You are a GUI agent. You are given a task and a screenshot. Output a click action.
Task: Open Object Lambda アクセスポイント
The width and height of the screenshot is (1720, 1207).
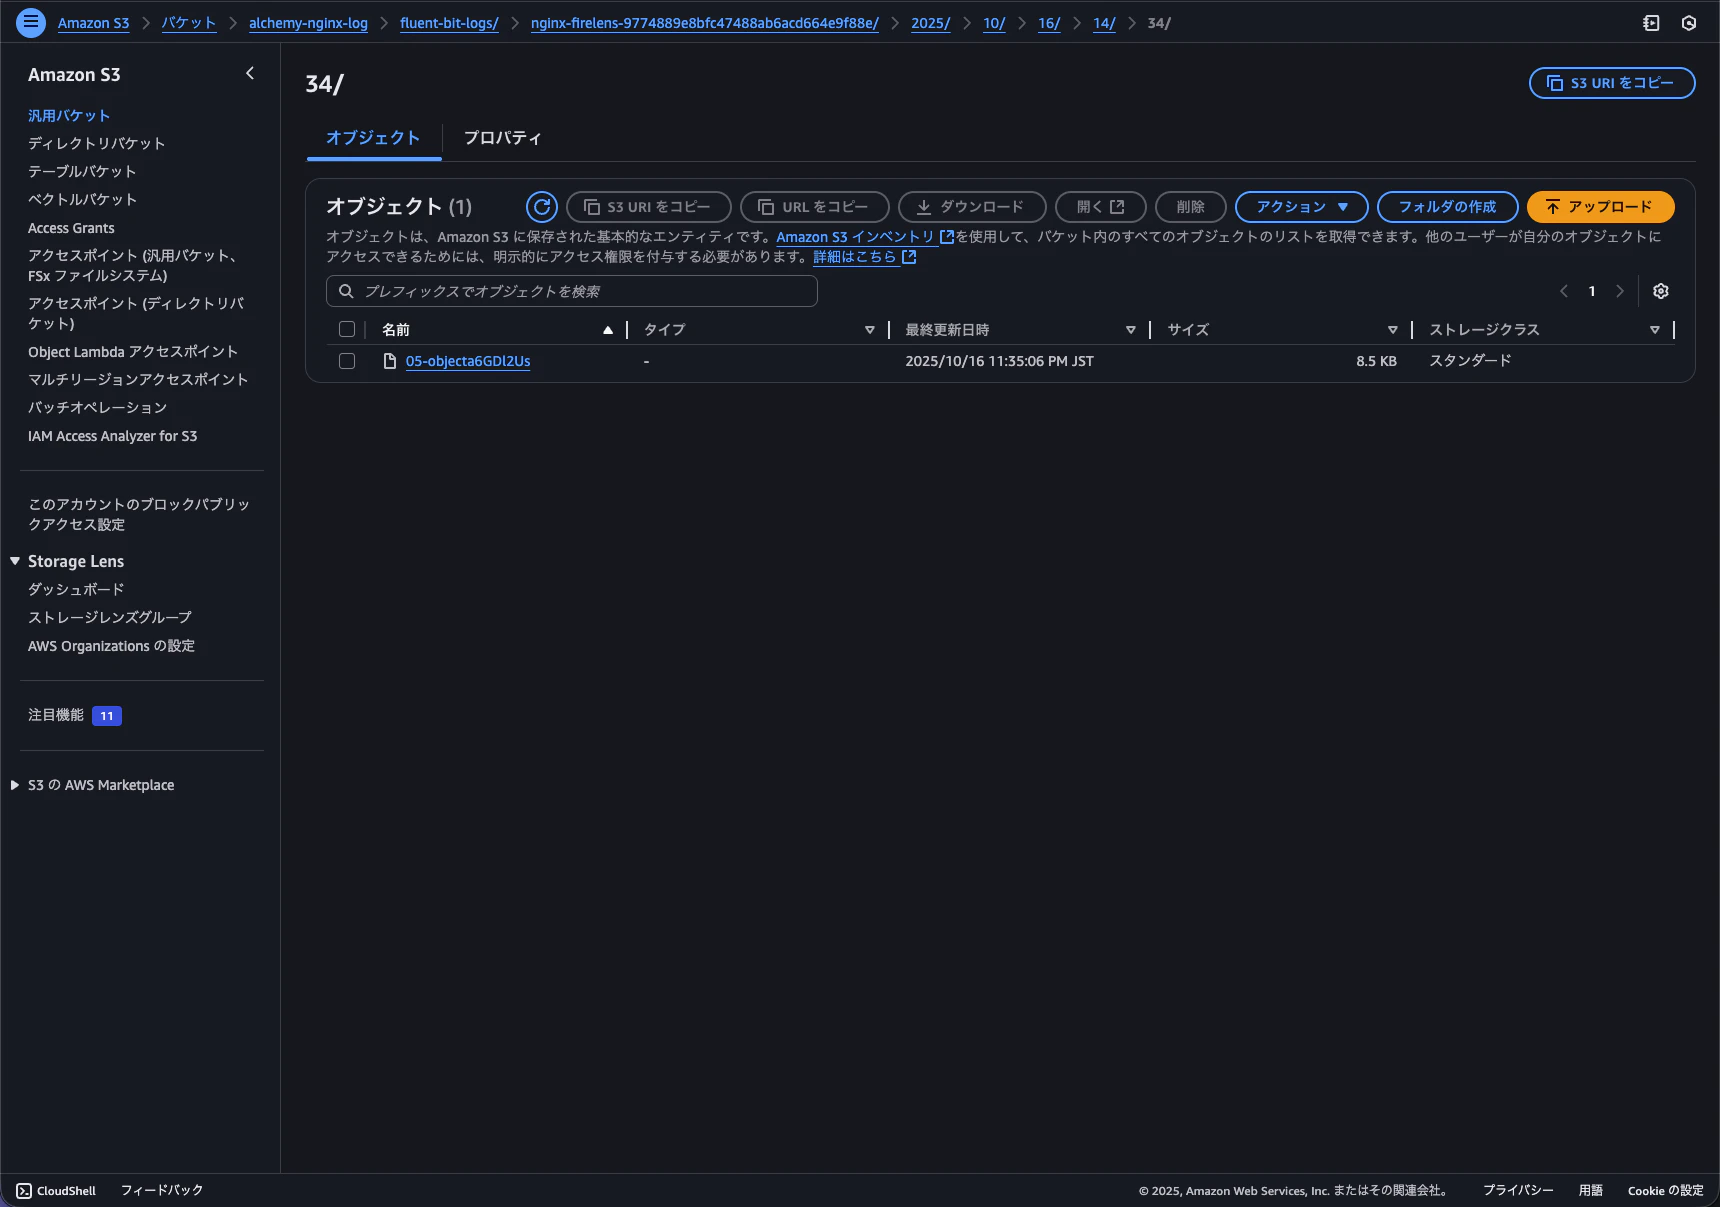tap(133, 352)
